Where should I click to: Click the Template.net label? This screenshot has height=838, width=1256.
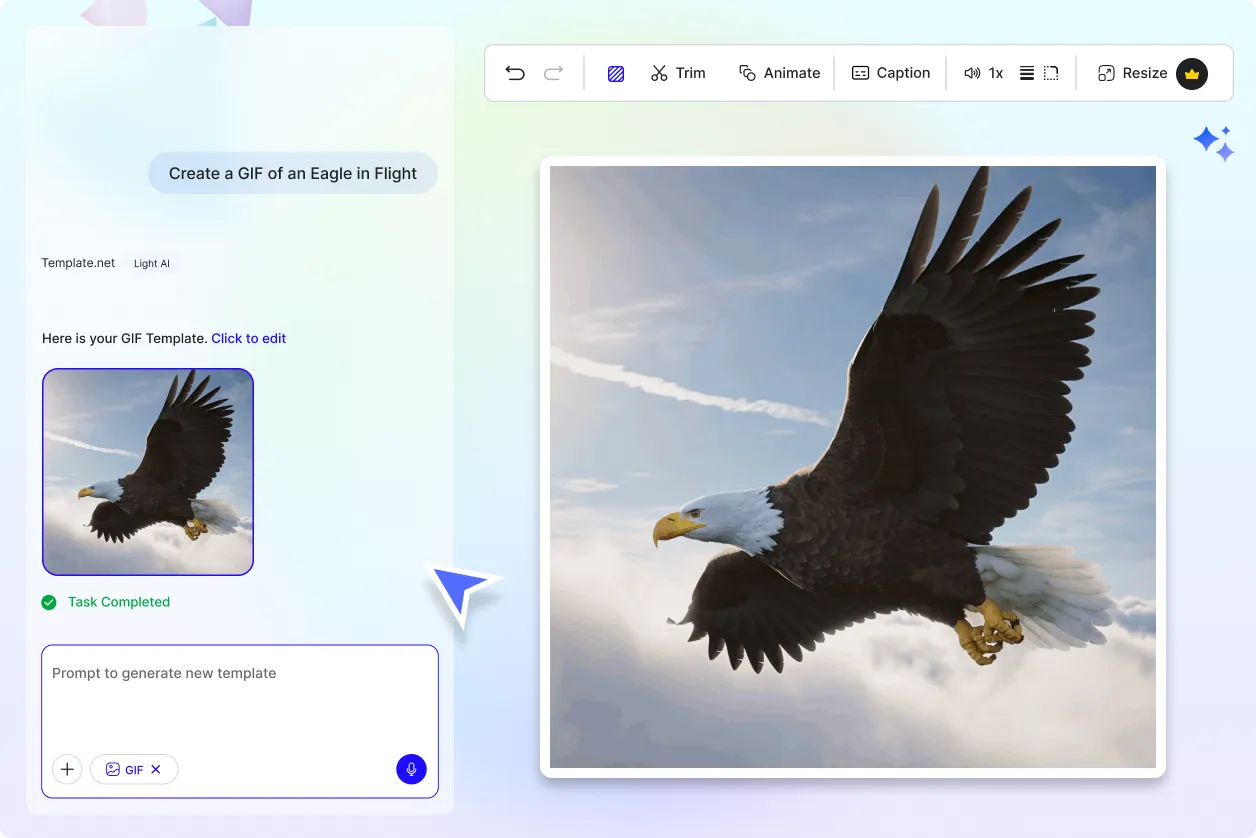pyautogui.click(x=78, y=263)
